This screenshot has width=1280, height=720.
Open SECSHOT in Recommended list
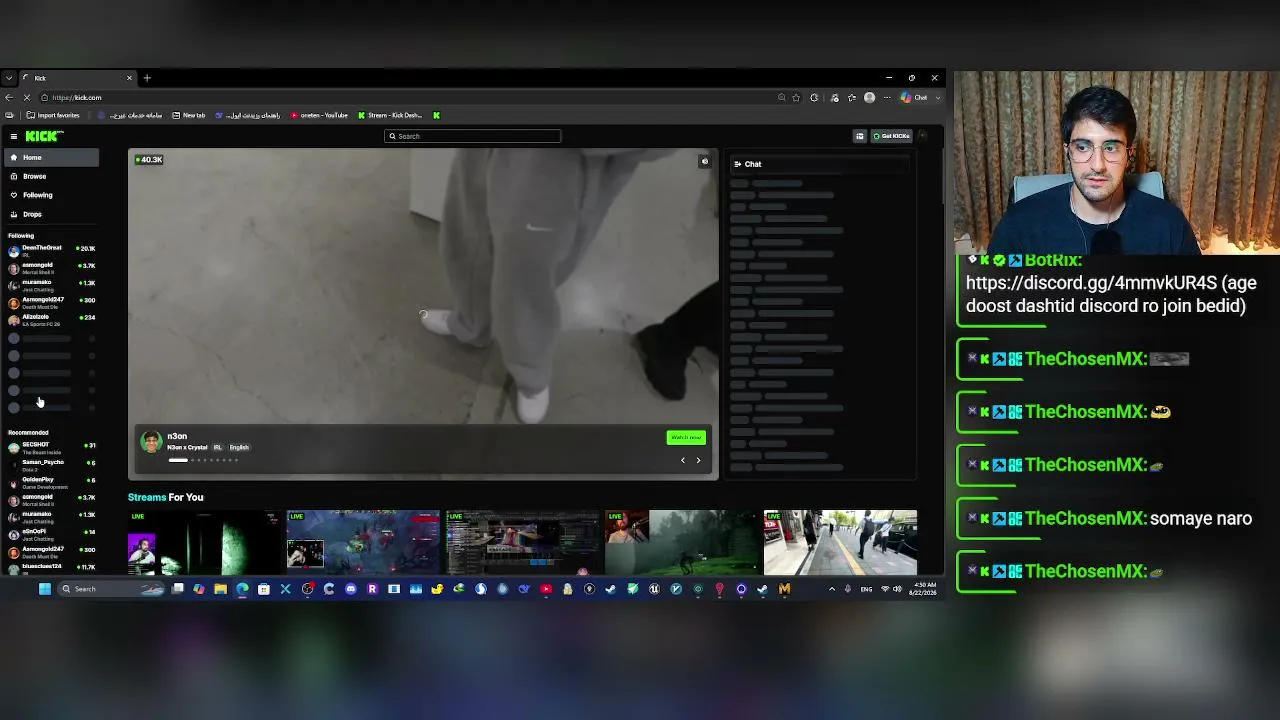(x=51, y=447)
